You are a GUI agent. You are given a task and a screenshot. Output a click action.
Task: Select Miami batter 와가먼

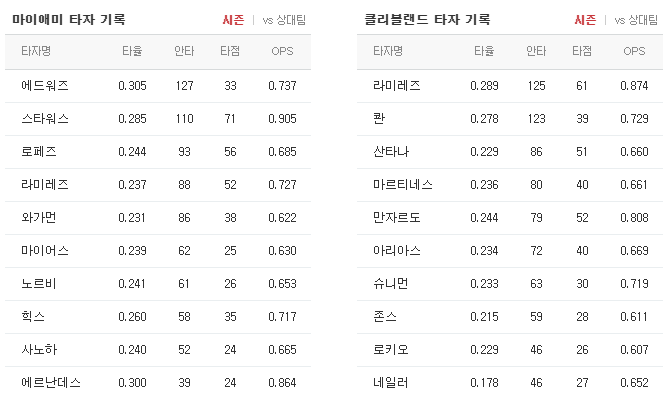[x=39, y=218]
